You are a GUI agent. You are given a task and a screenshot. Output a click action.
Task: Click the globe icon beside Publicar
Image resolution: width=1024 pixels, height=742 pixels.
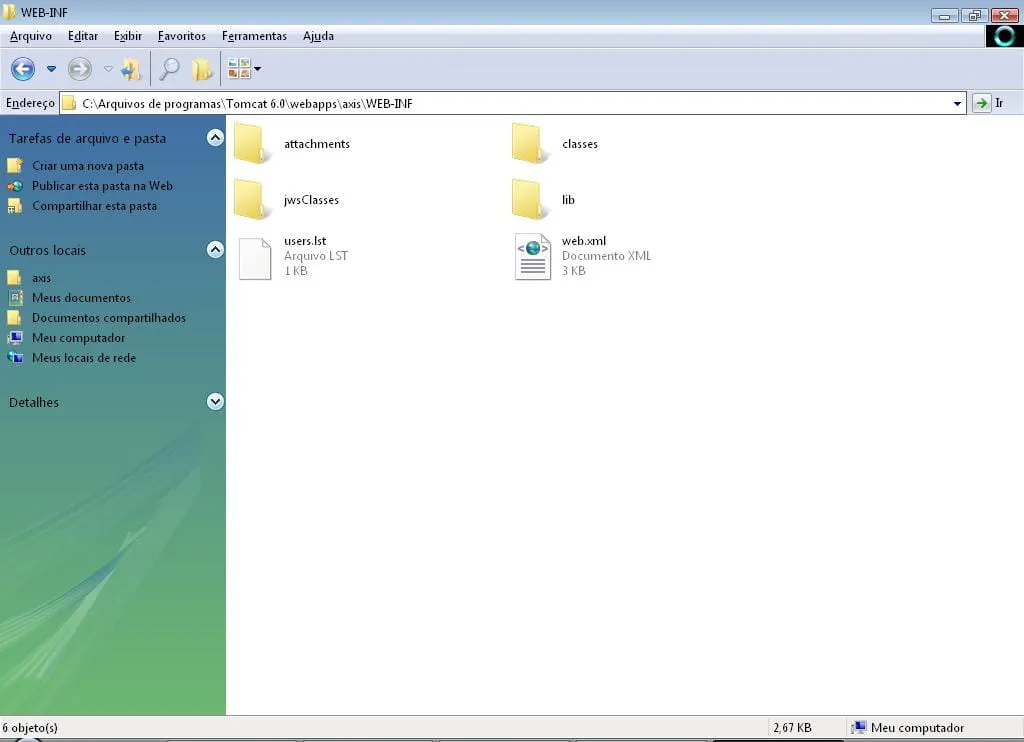(15, 186)
